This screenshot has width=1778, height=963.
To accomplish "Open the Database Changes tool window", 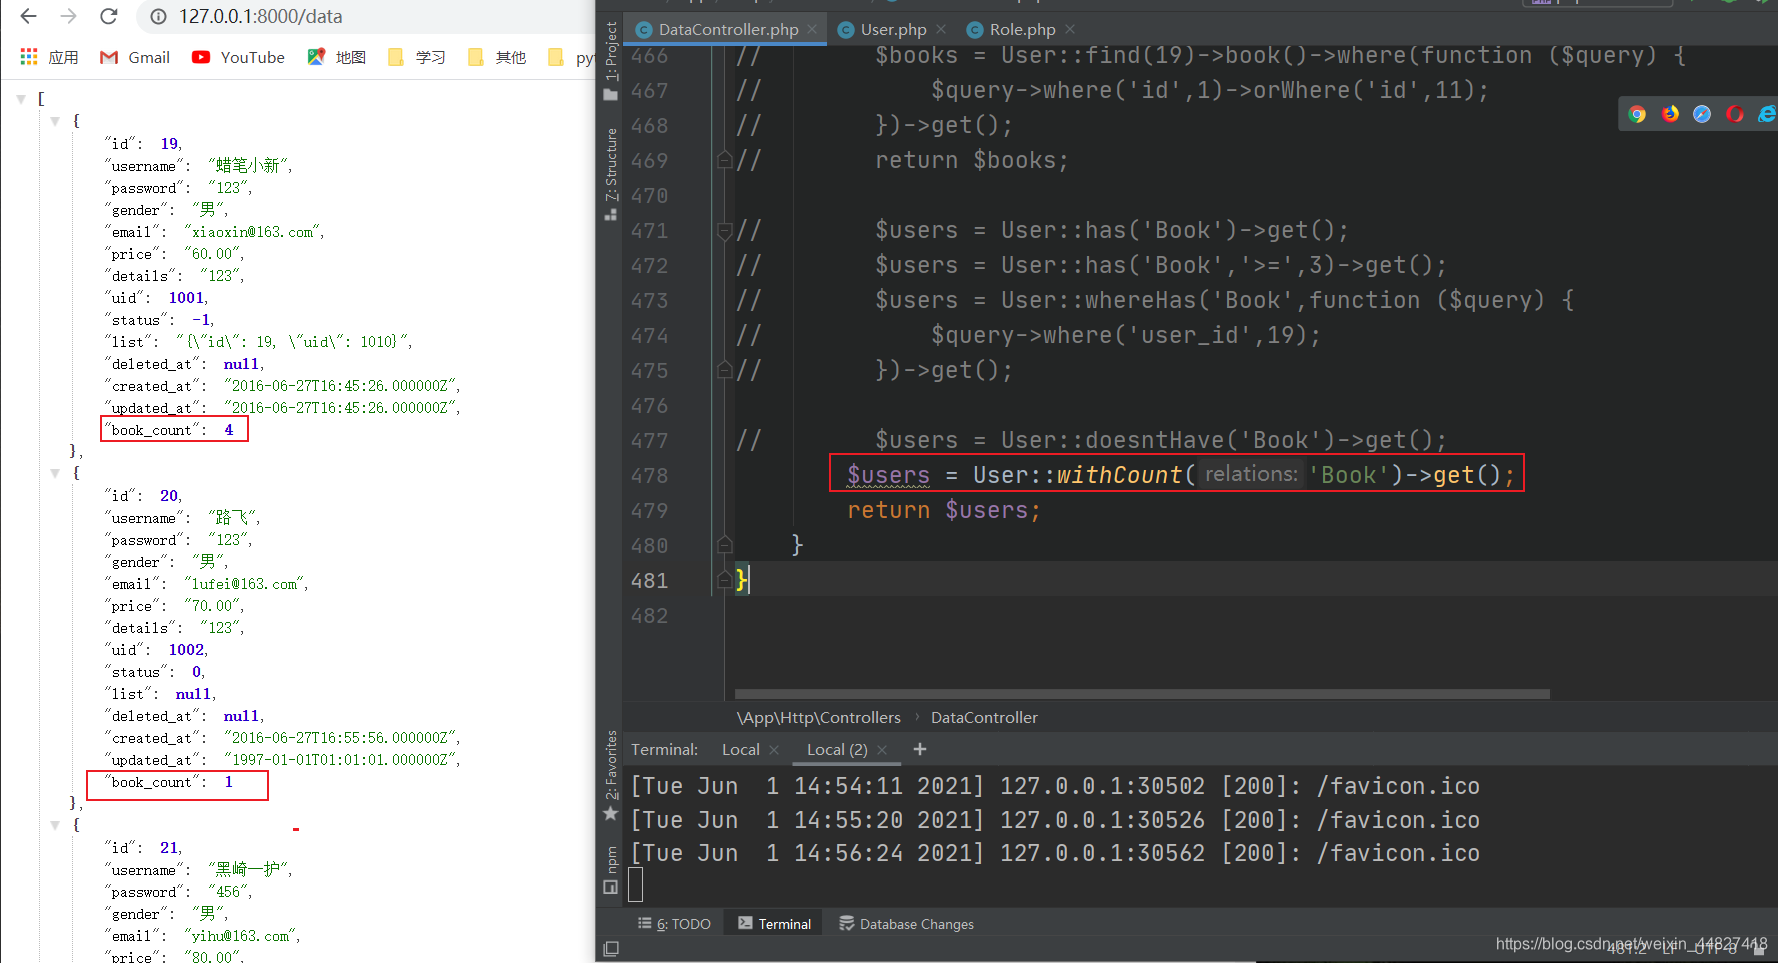I will pos(906,924).
